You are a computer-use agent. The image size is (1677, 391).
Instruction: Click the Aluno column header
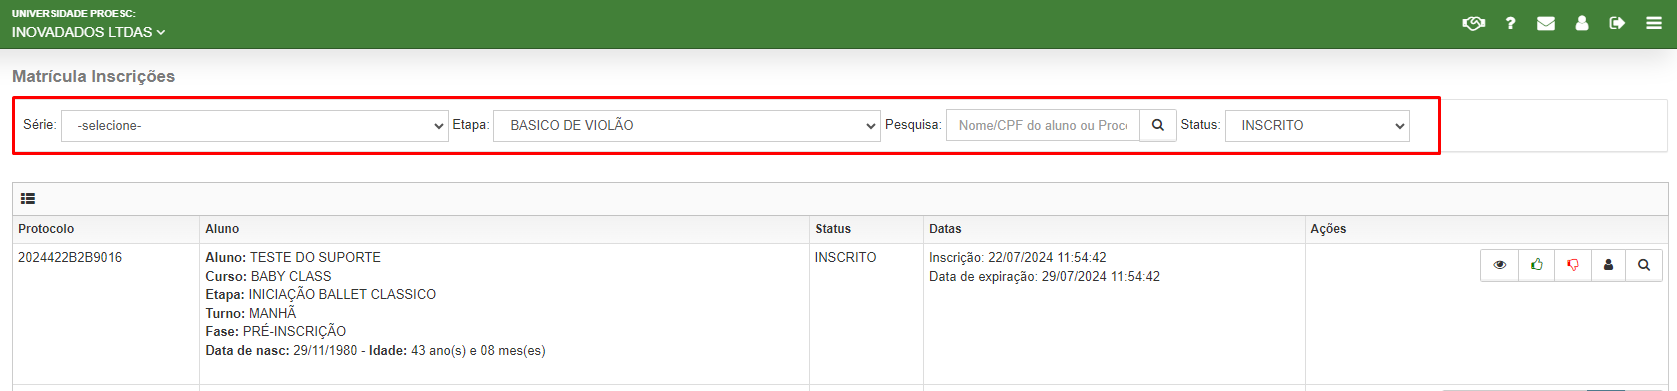click(222, 229)
